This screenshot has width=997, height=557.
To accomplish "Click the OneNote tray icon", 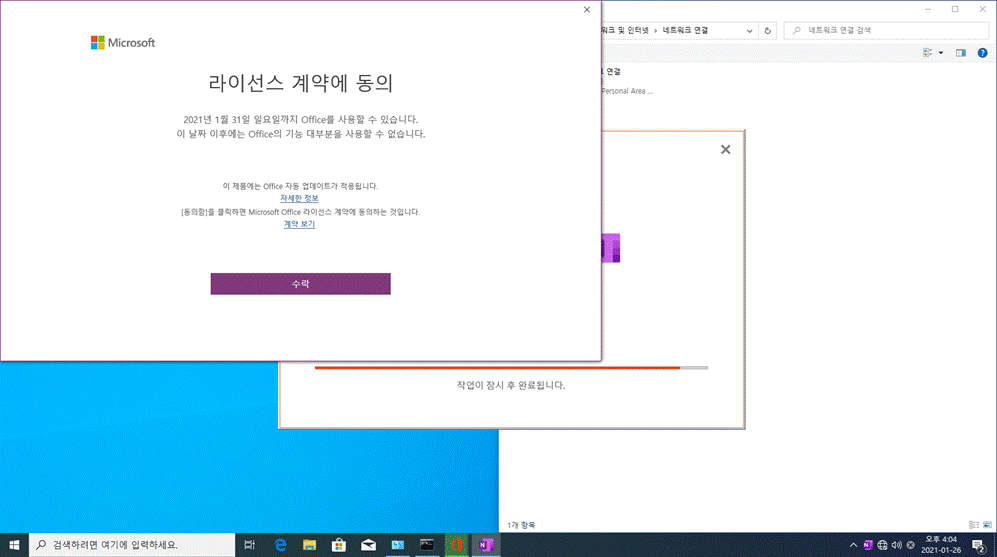I will coord(868,545).
